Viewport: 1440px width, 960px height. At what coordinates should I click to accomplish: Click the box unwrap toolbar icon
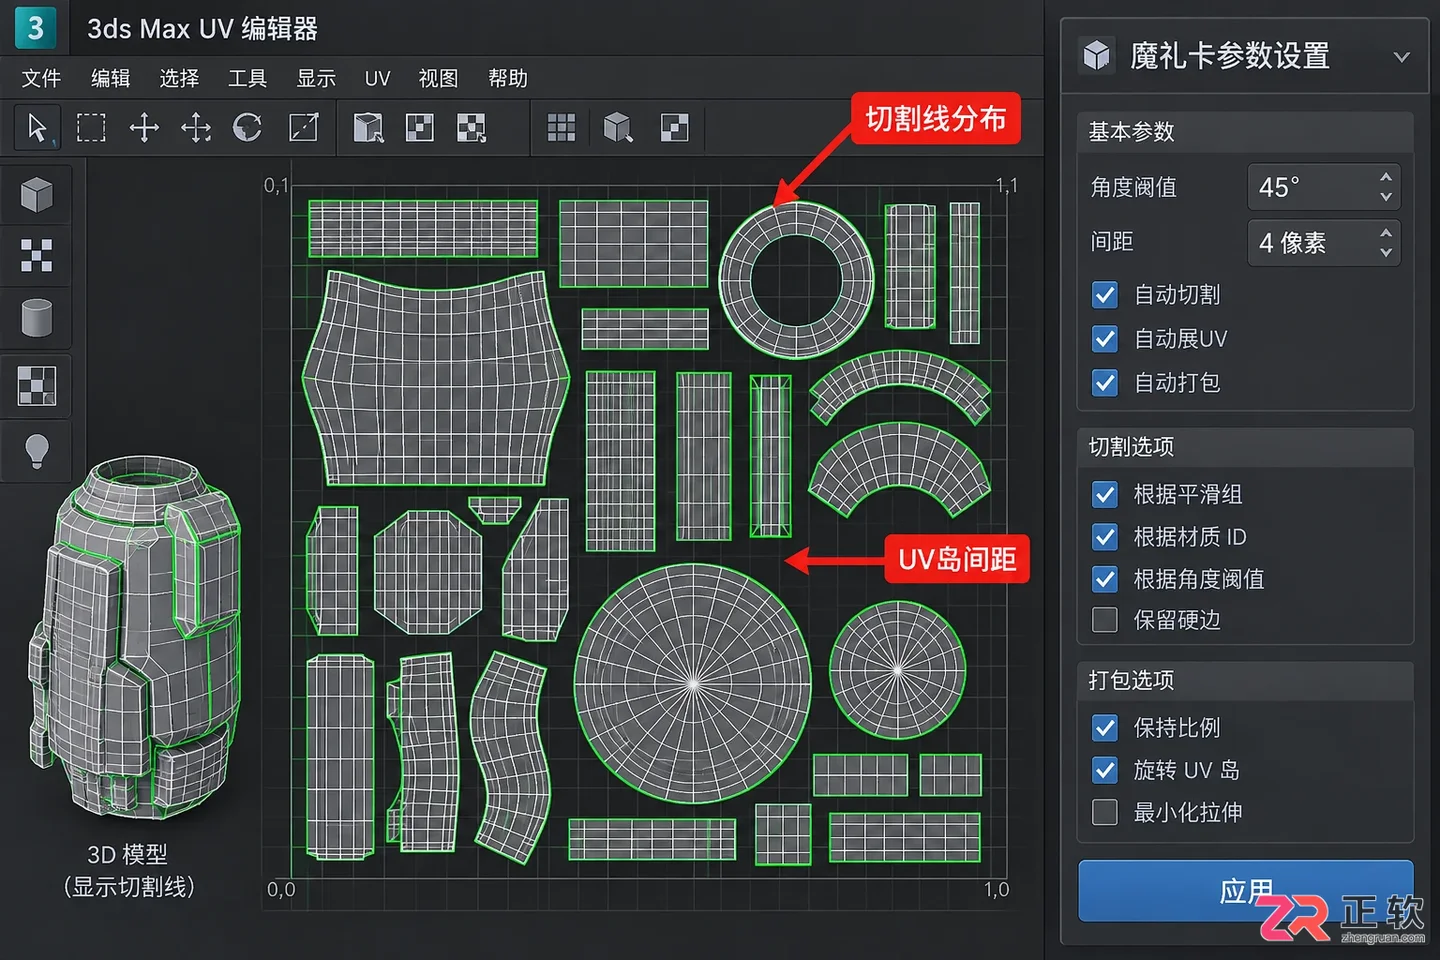pyautogui.click(x=368, y=128)
